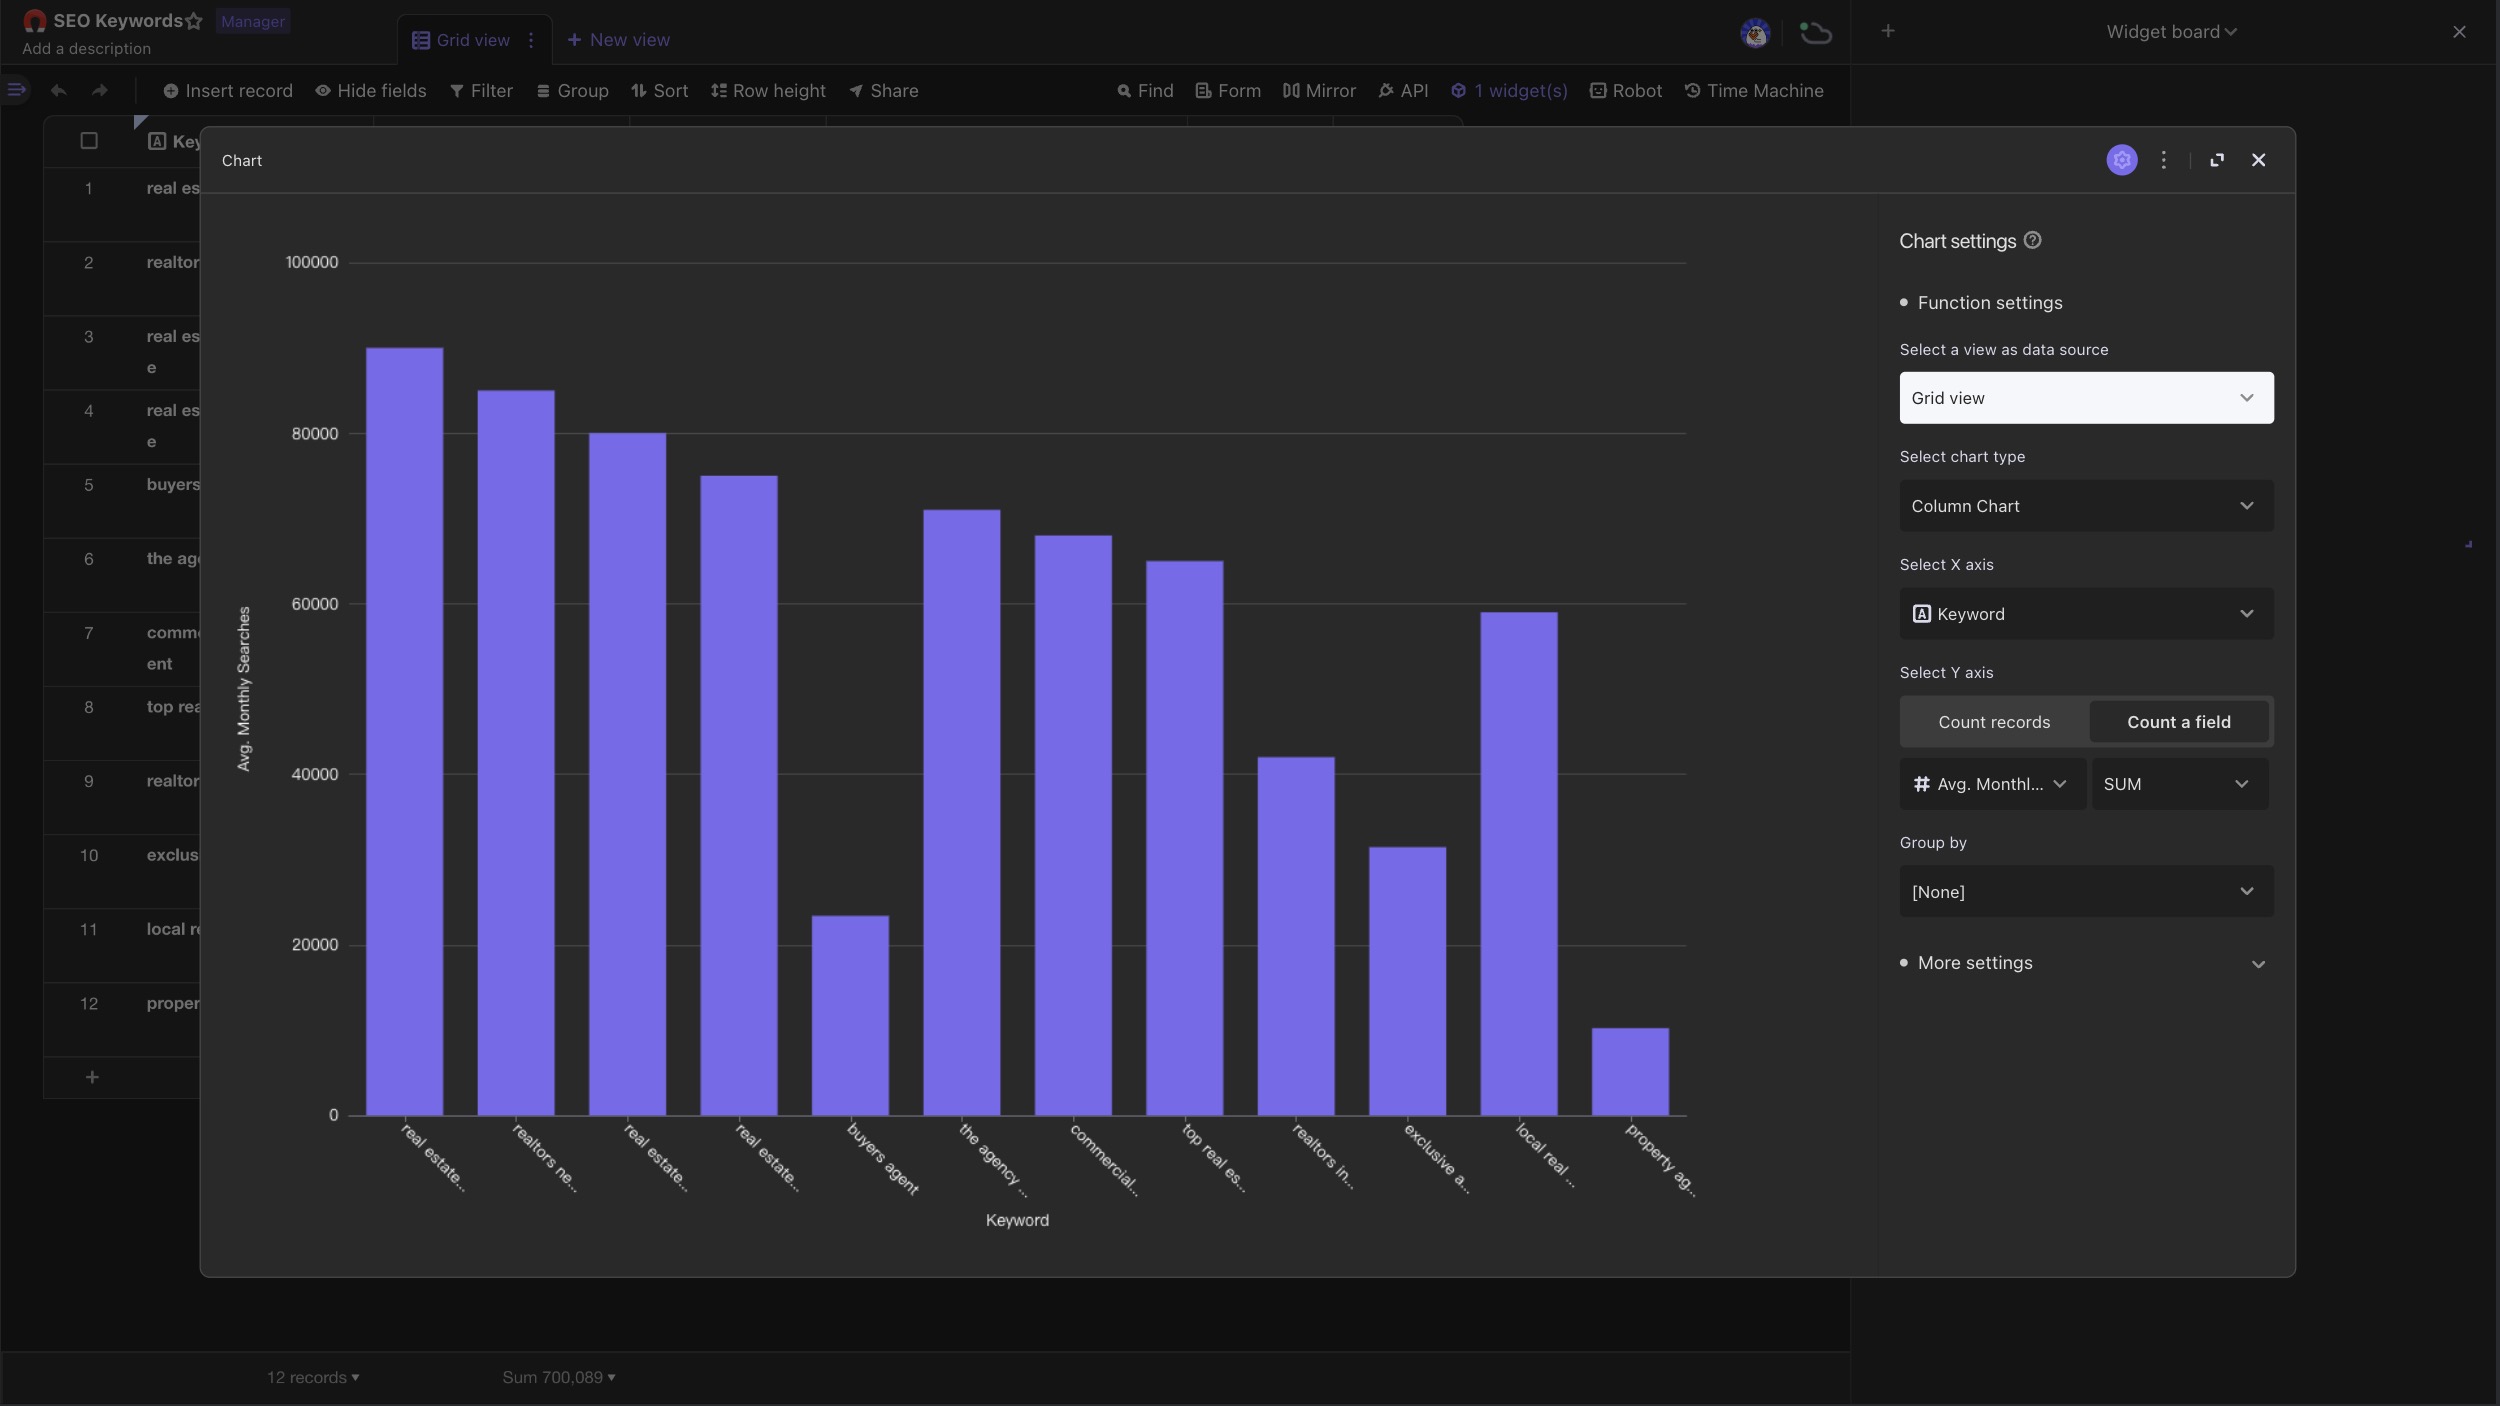Open the X axis Keyword dropdown
Viewport: 2500px width, 1406px height.
2086,614
